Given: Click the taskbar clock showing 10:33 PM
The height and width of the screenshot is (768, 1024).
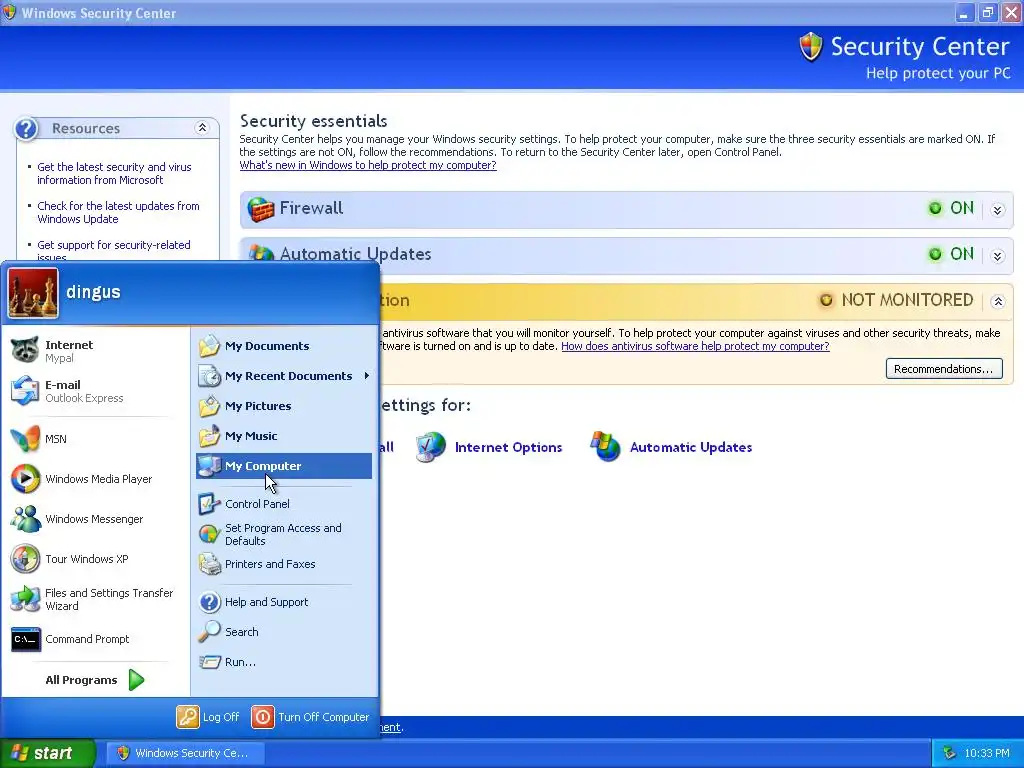Looking at the screenshot, I should click(986, 753).
